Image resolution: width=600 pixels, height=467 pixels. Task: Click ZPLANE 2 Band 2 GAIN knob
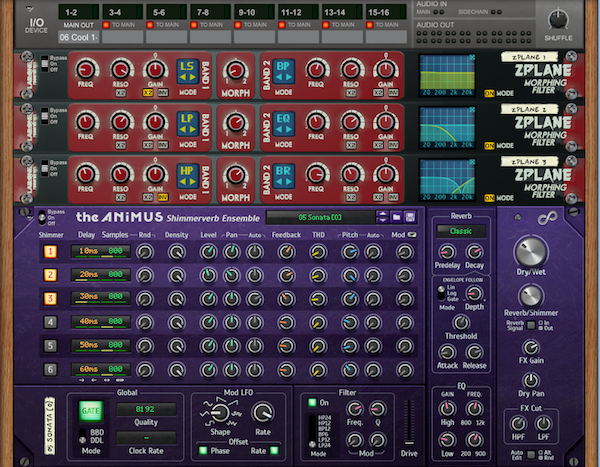coord(386,122)
